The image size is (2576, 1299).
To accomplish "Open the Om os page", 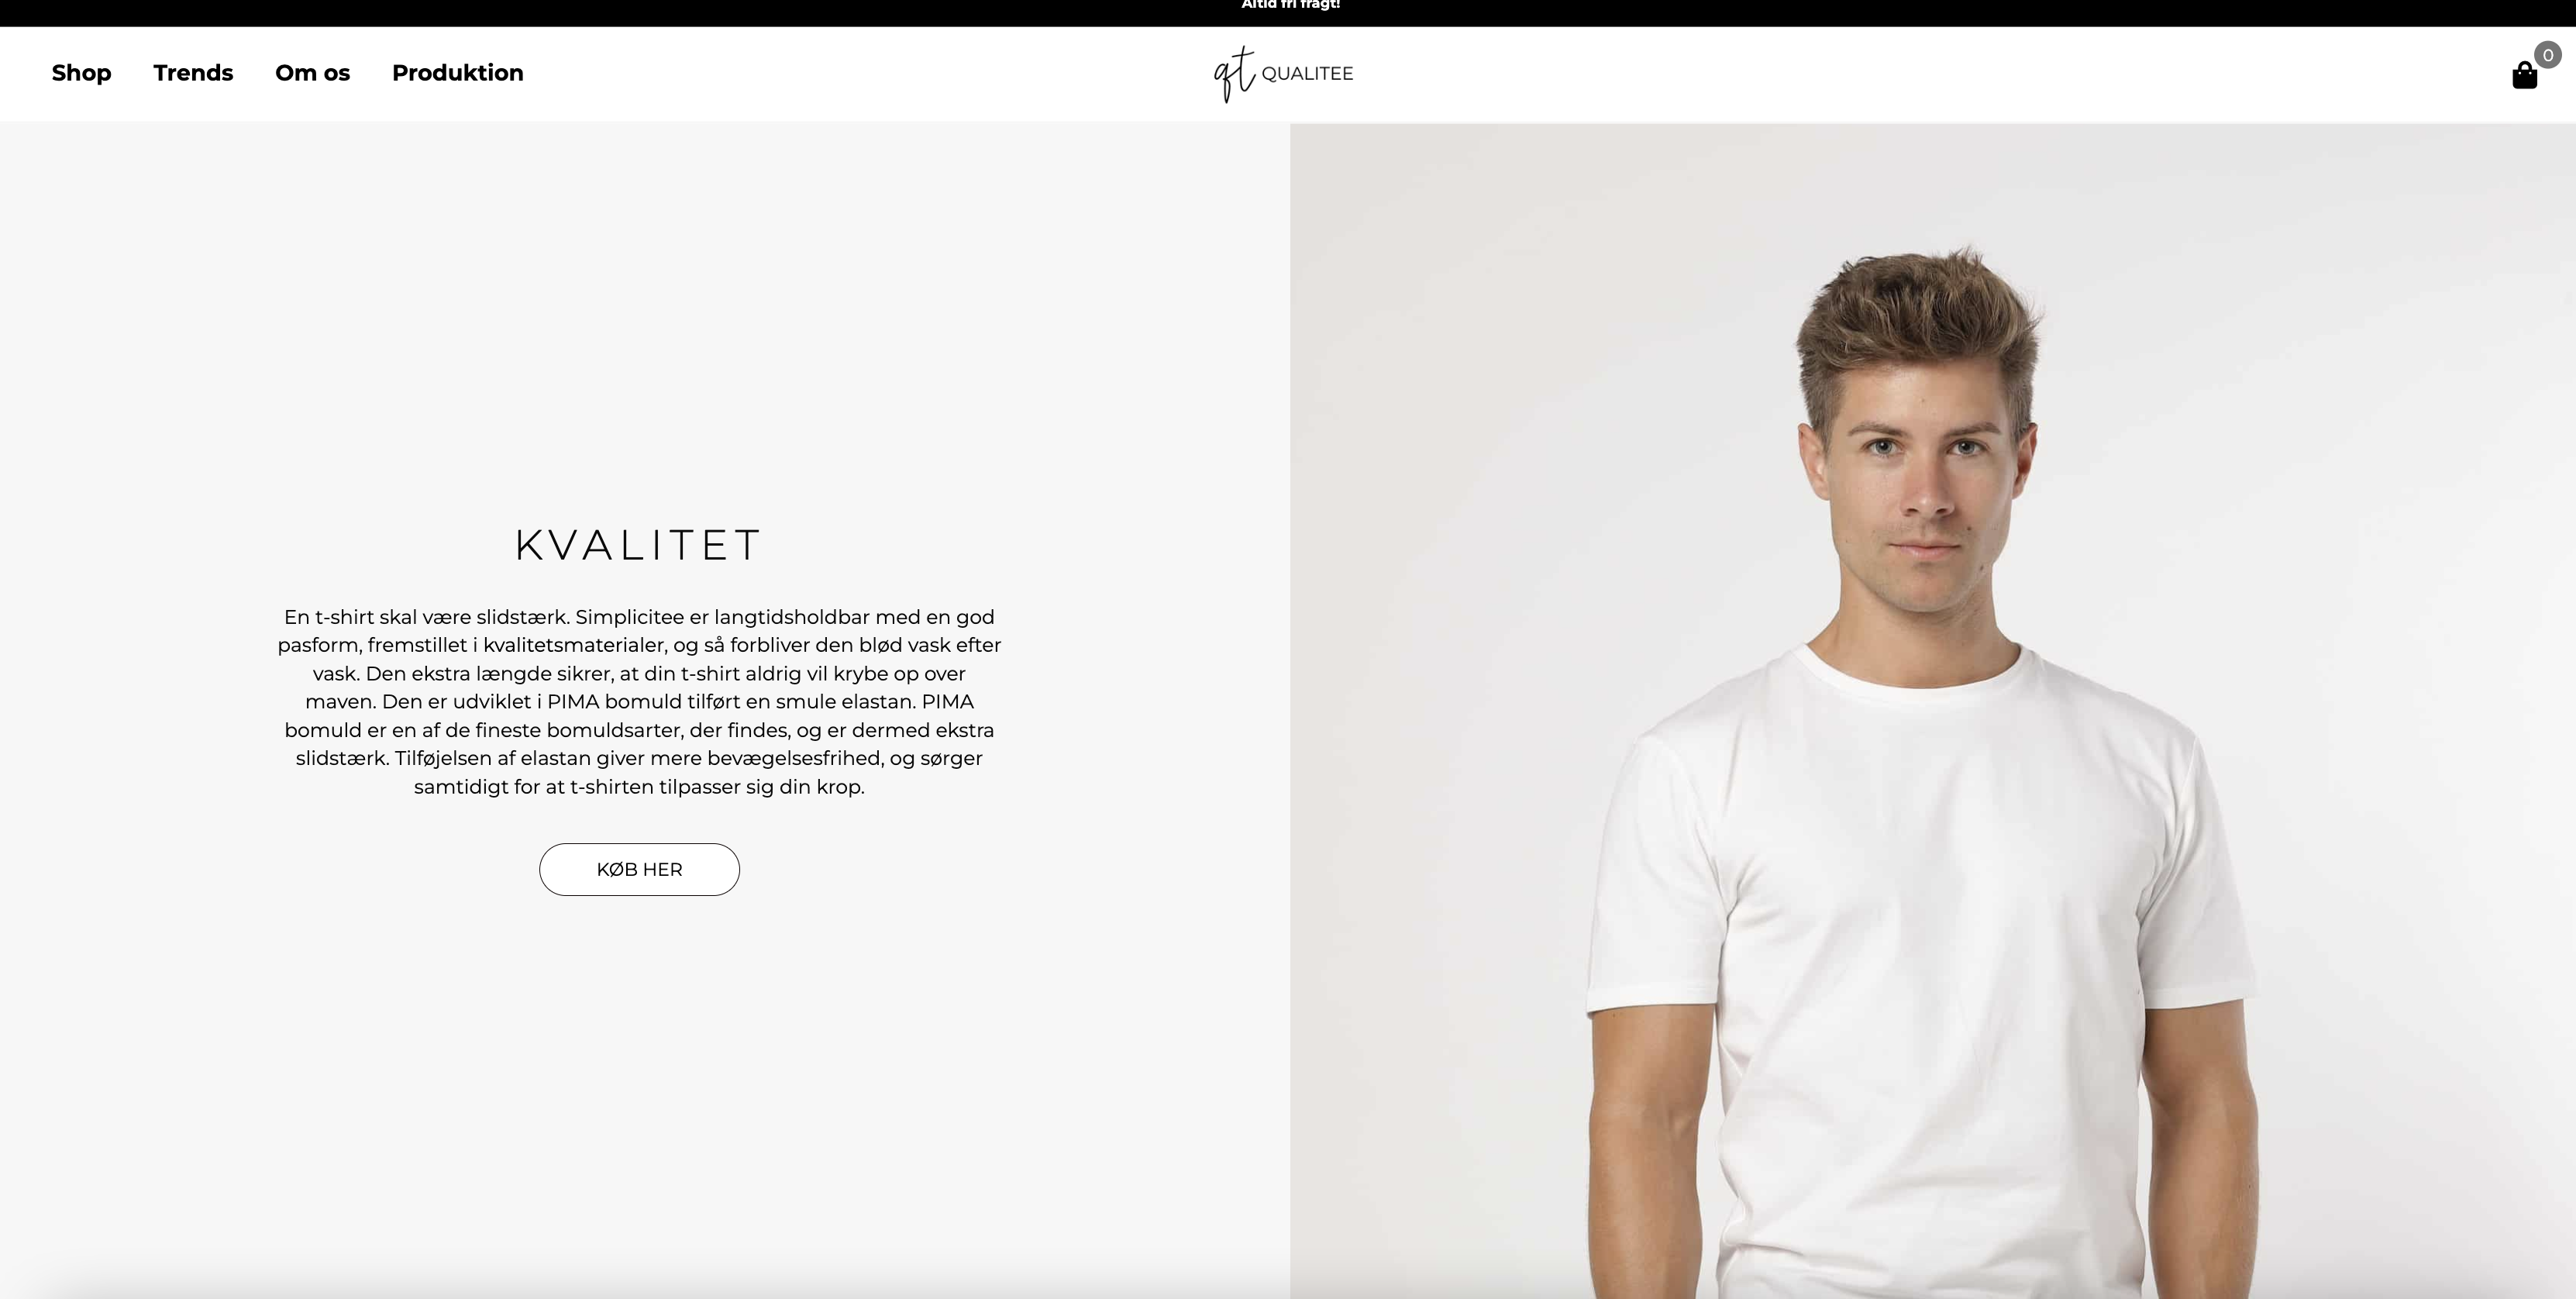I will 313,73.
